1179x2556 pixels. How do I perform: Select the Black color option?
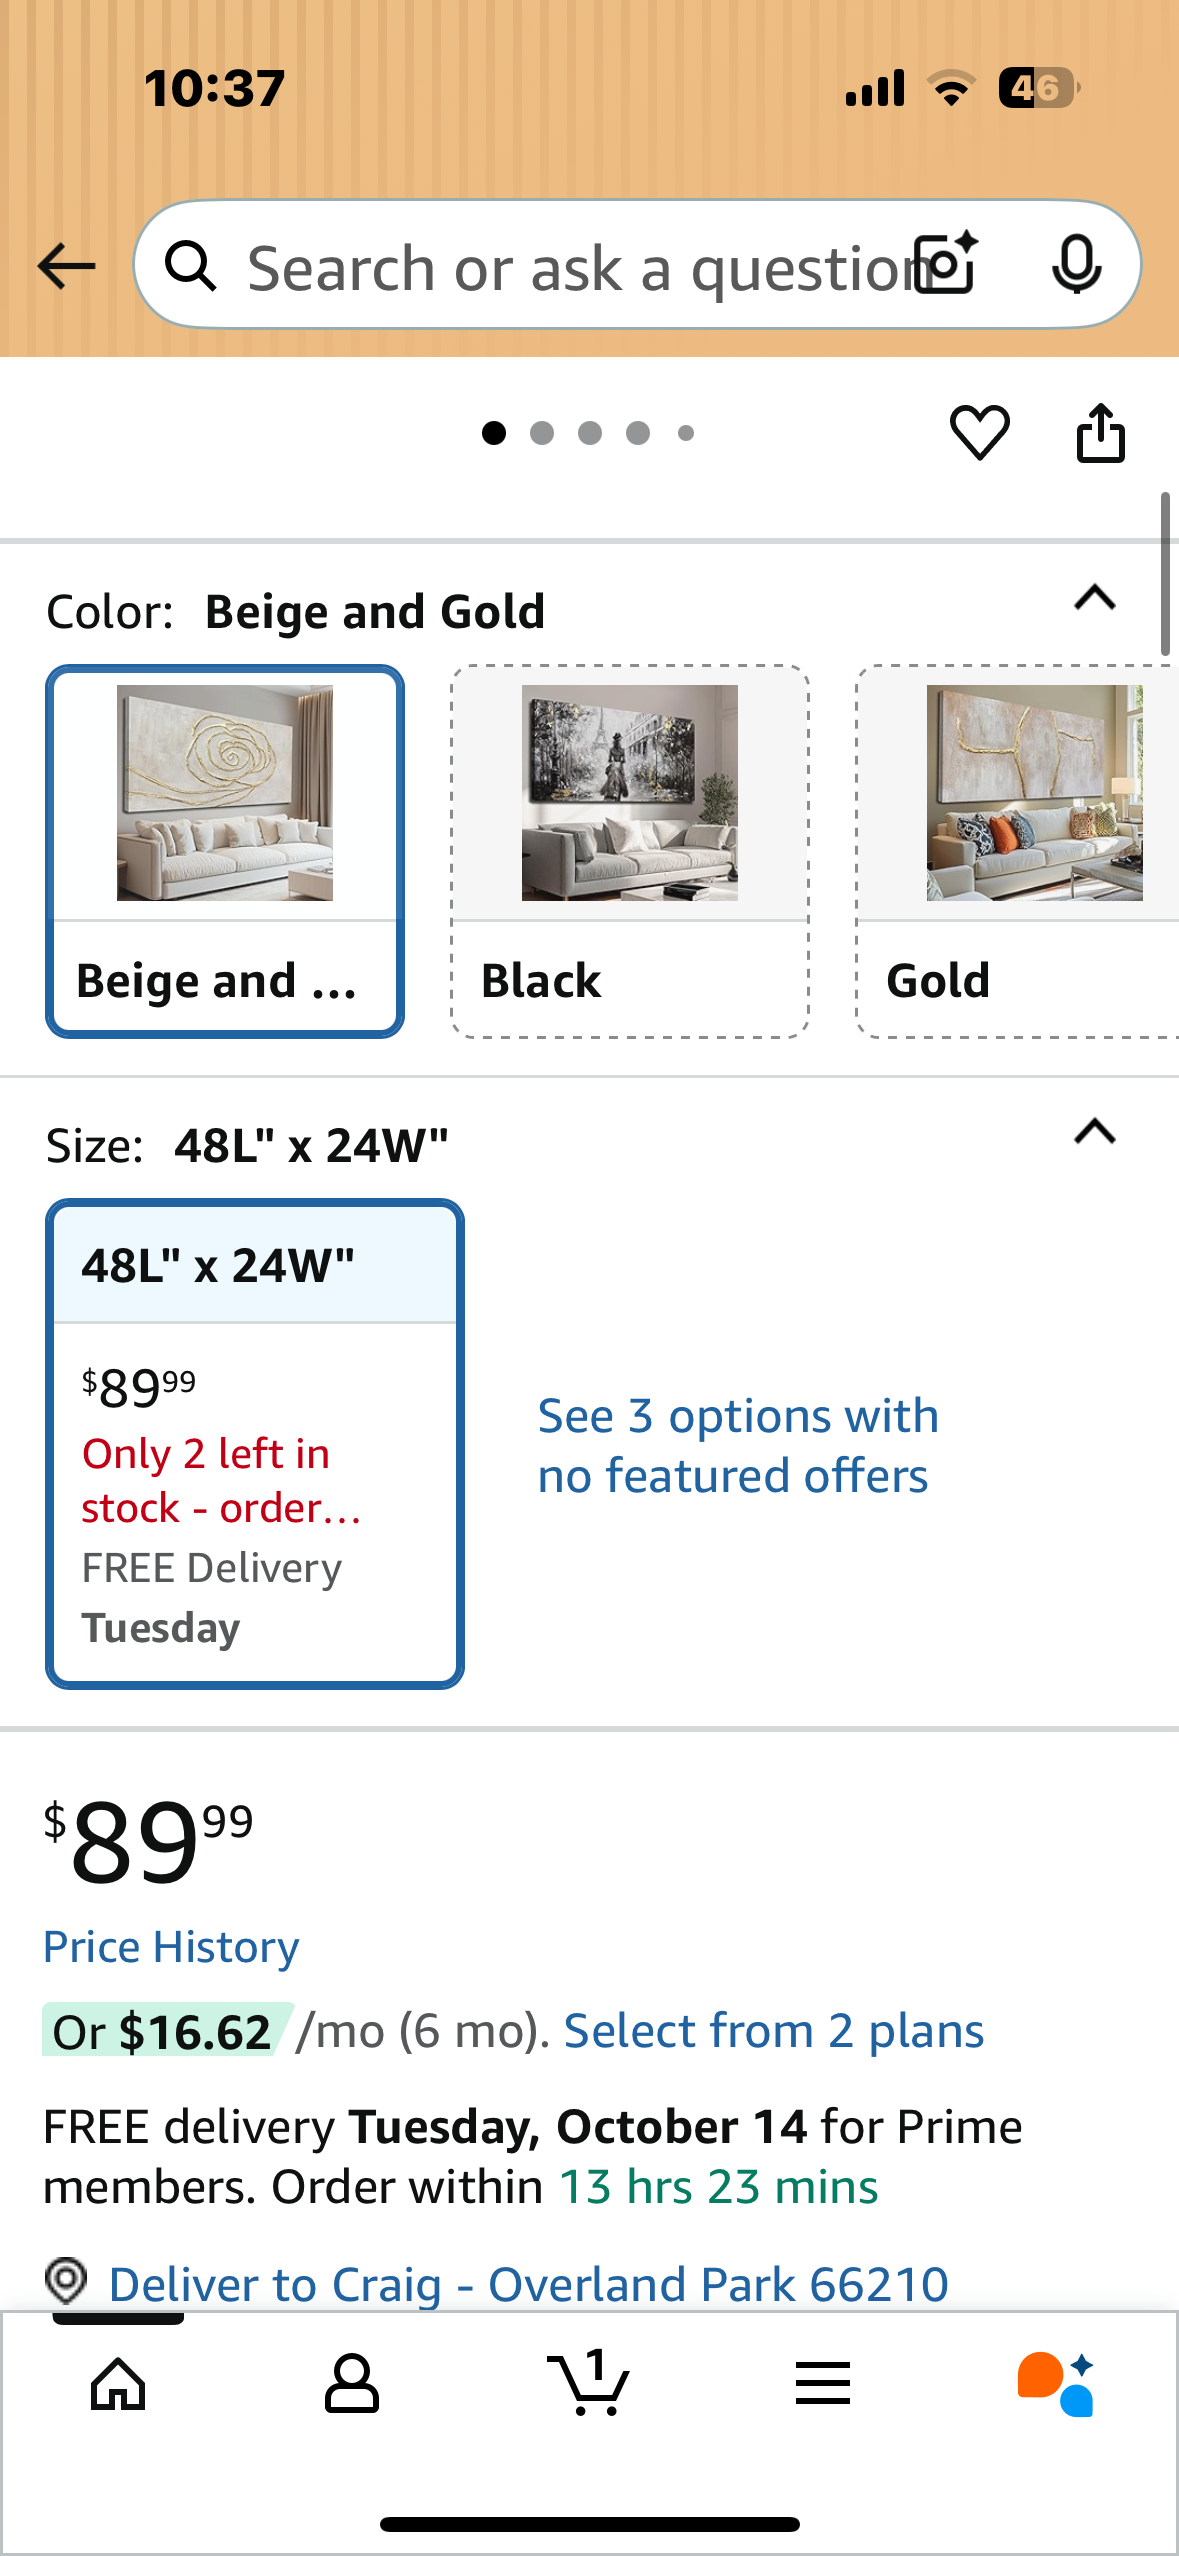tap(630, 851)
